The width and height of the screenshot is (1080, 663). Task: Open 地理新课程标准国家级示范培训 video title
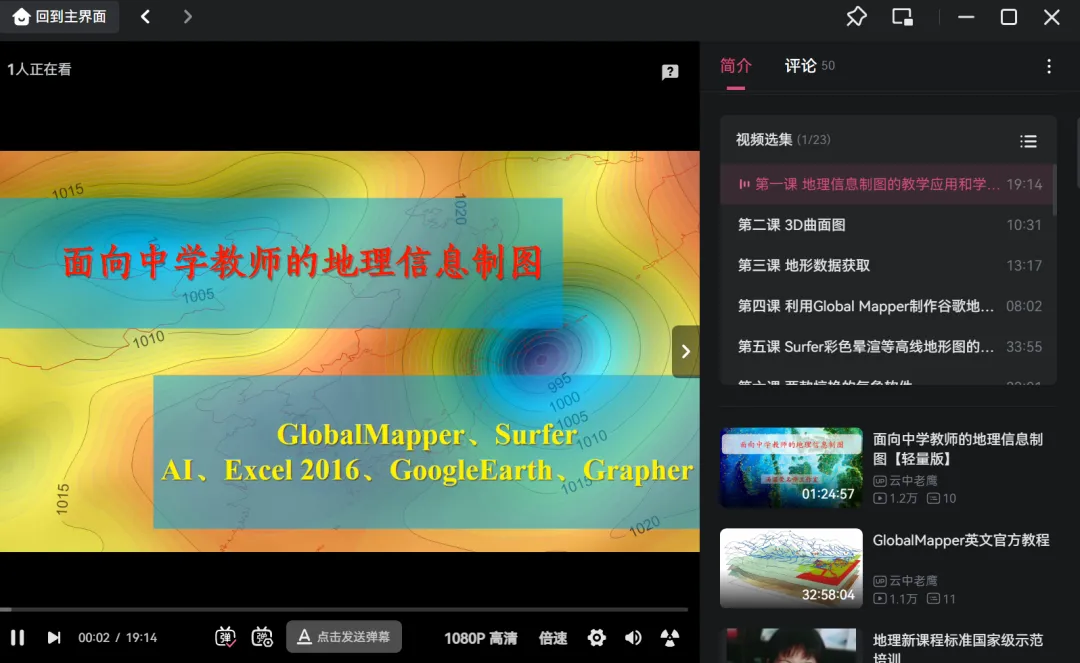(x=957, y=649)
